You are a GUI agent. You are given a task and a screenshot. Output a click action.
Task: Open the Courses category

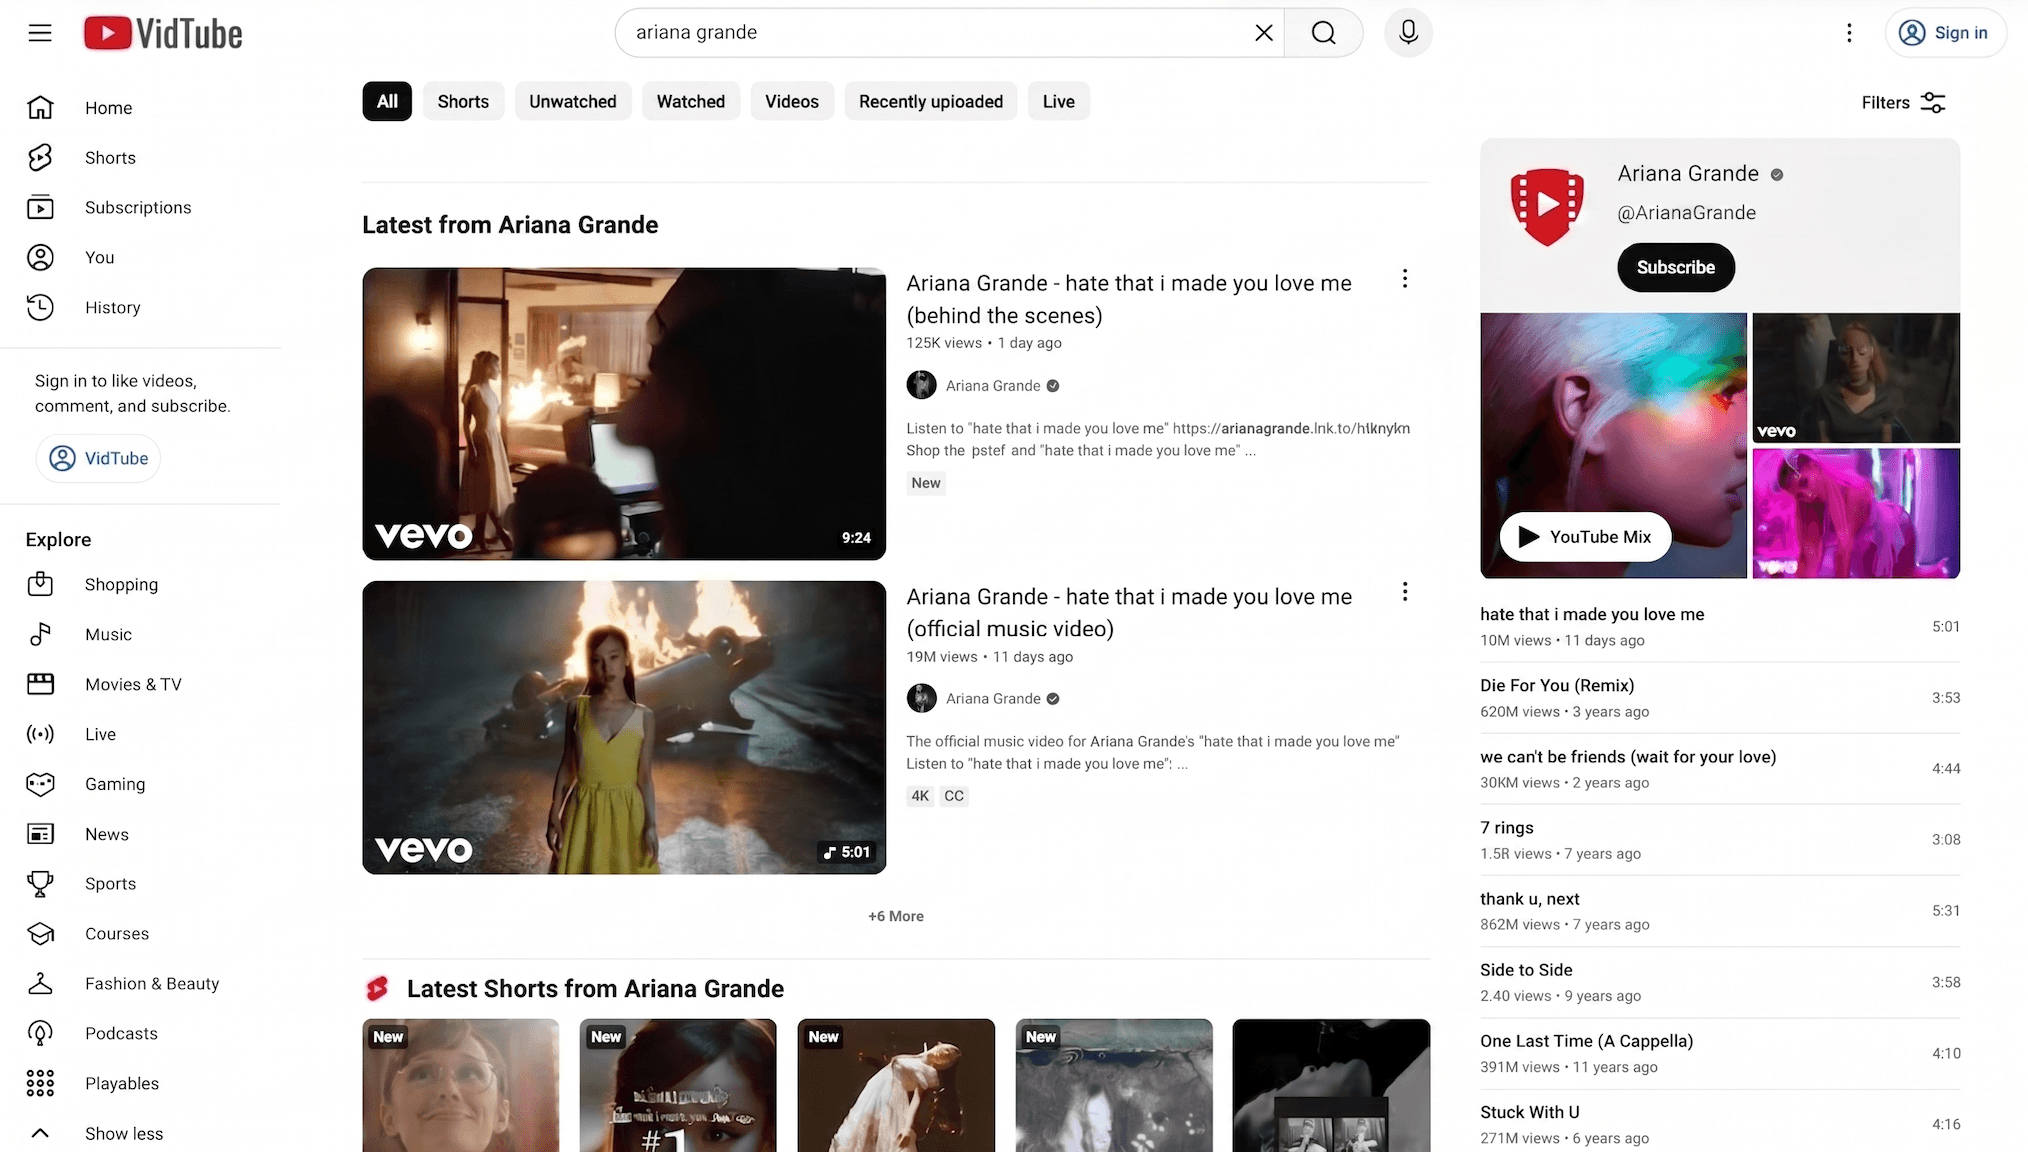(x=116, y=934)
